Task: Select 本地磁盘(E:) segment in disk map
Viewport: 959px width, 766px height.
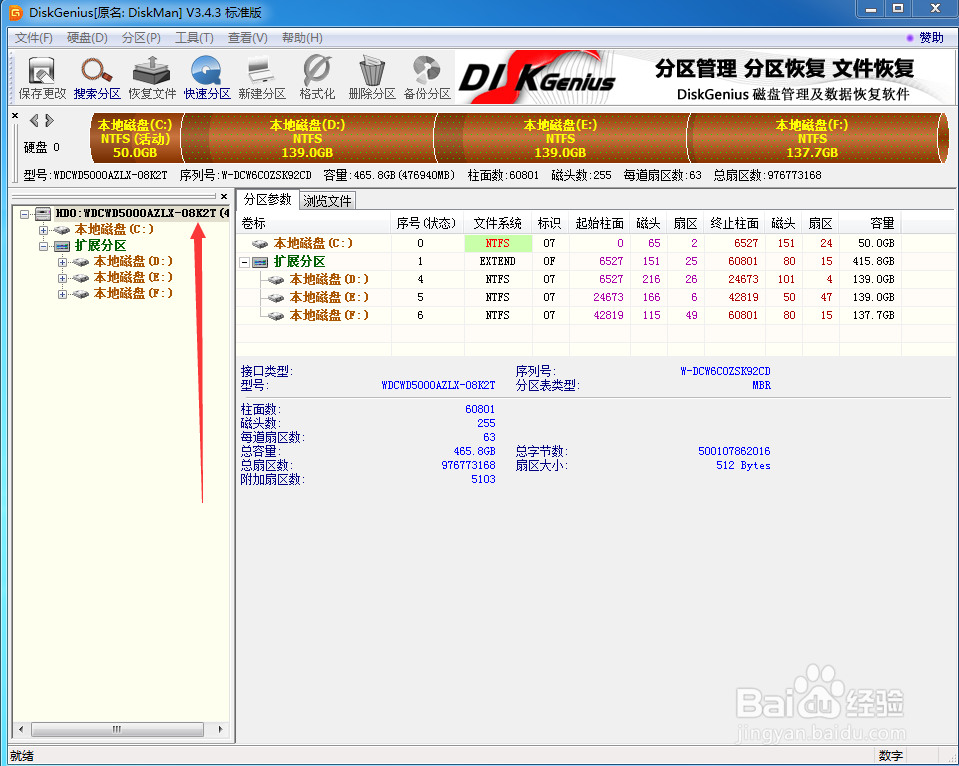Action: pos(560,138)
